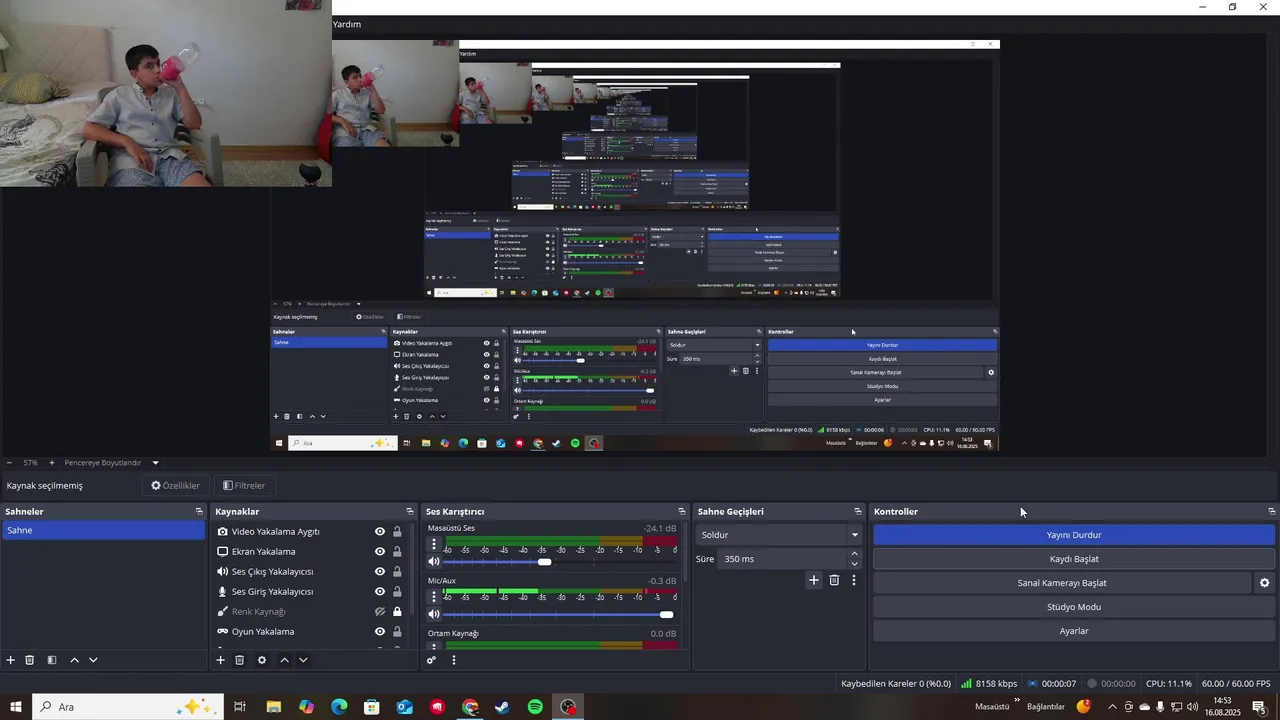Delete selected source with trash icon
The height and width of the screenshot is (720, 1280).
[x=240, y=660]
